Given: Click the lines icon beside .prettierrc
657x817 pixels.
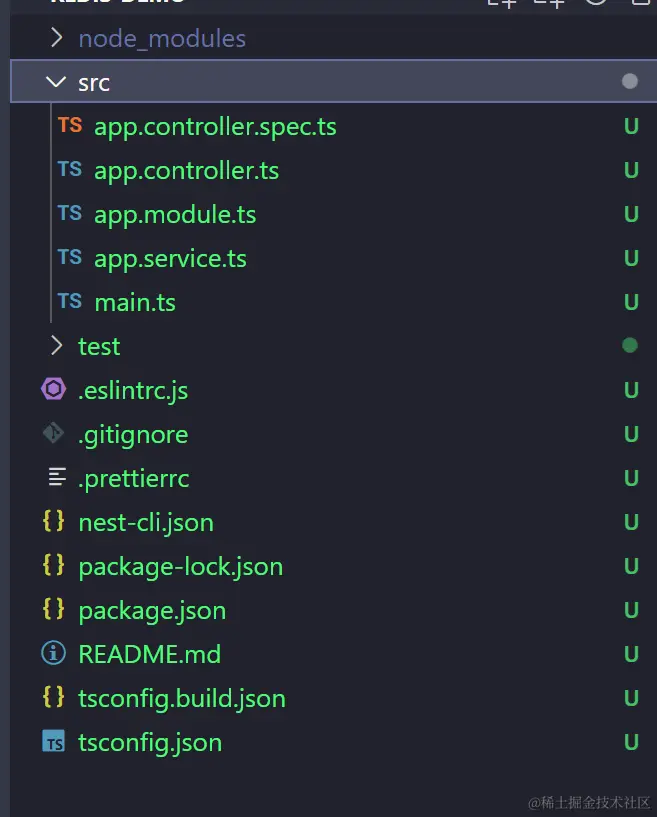Looking at the screenshot, I should coord(57,478).
